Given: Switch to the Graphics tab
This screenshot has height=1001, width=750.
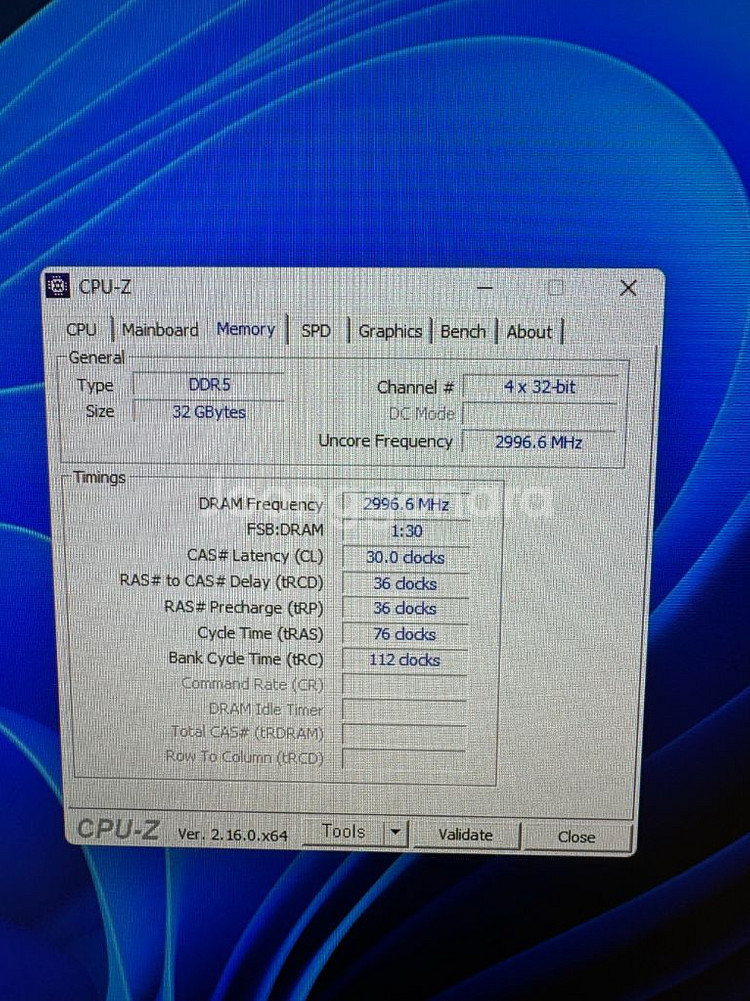Looking at the screenshot, I should [x=390, y=331].
